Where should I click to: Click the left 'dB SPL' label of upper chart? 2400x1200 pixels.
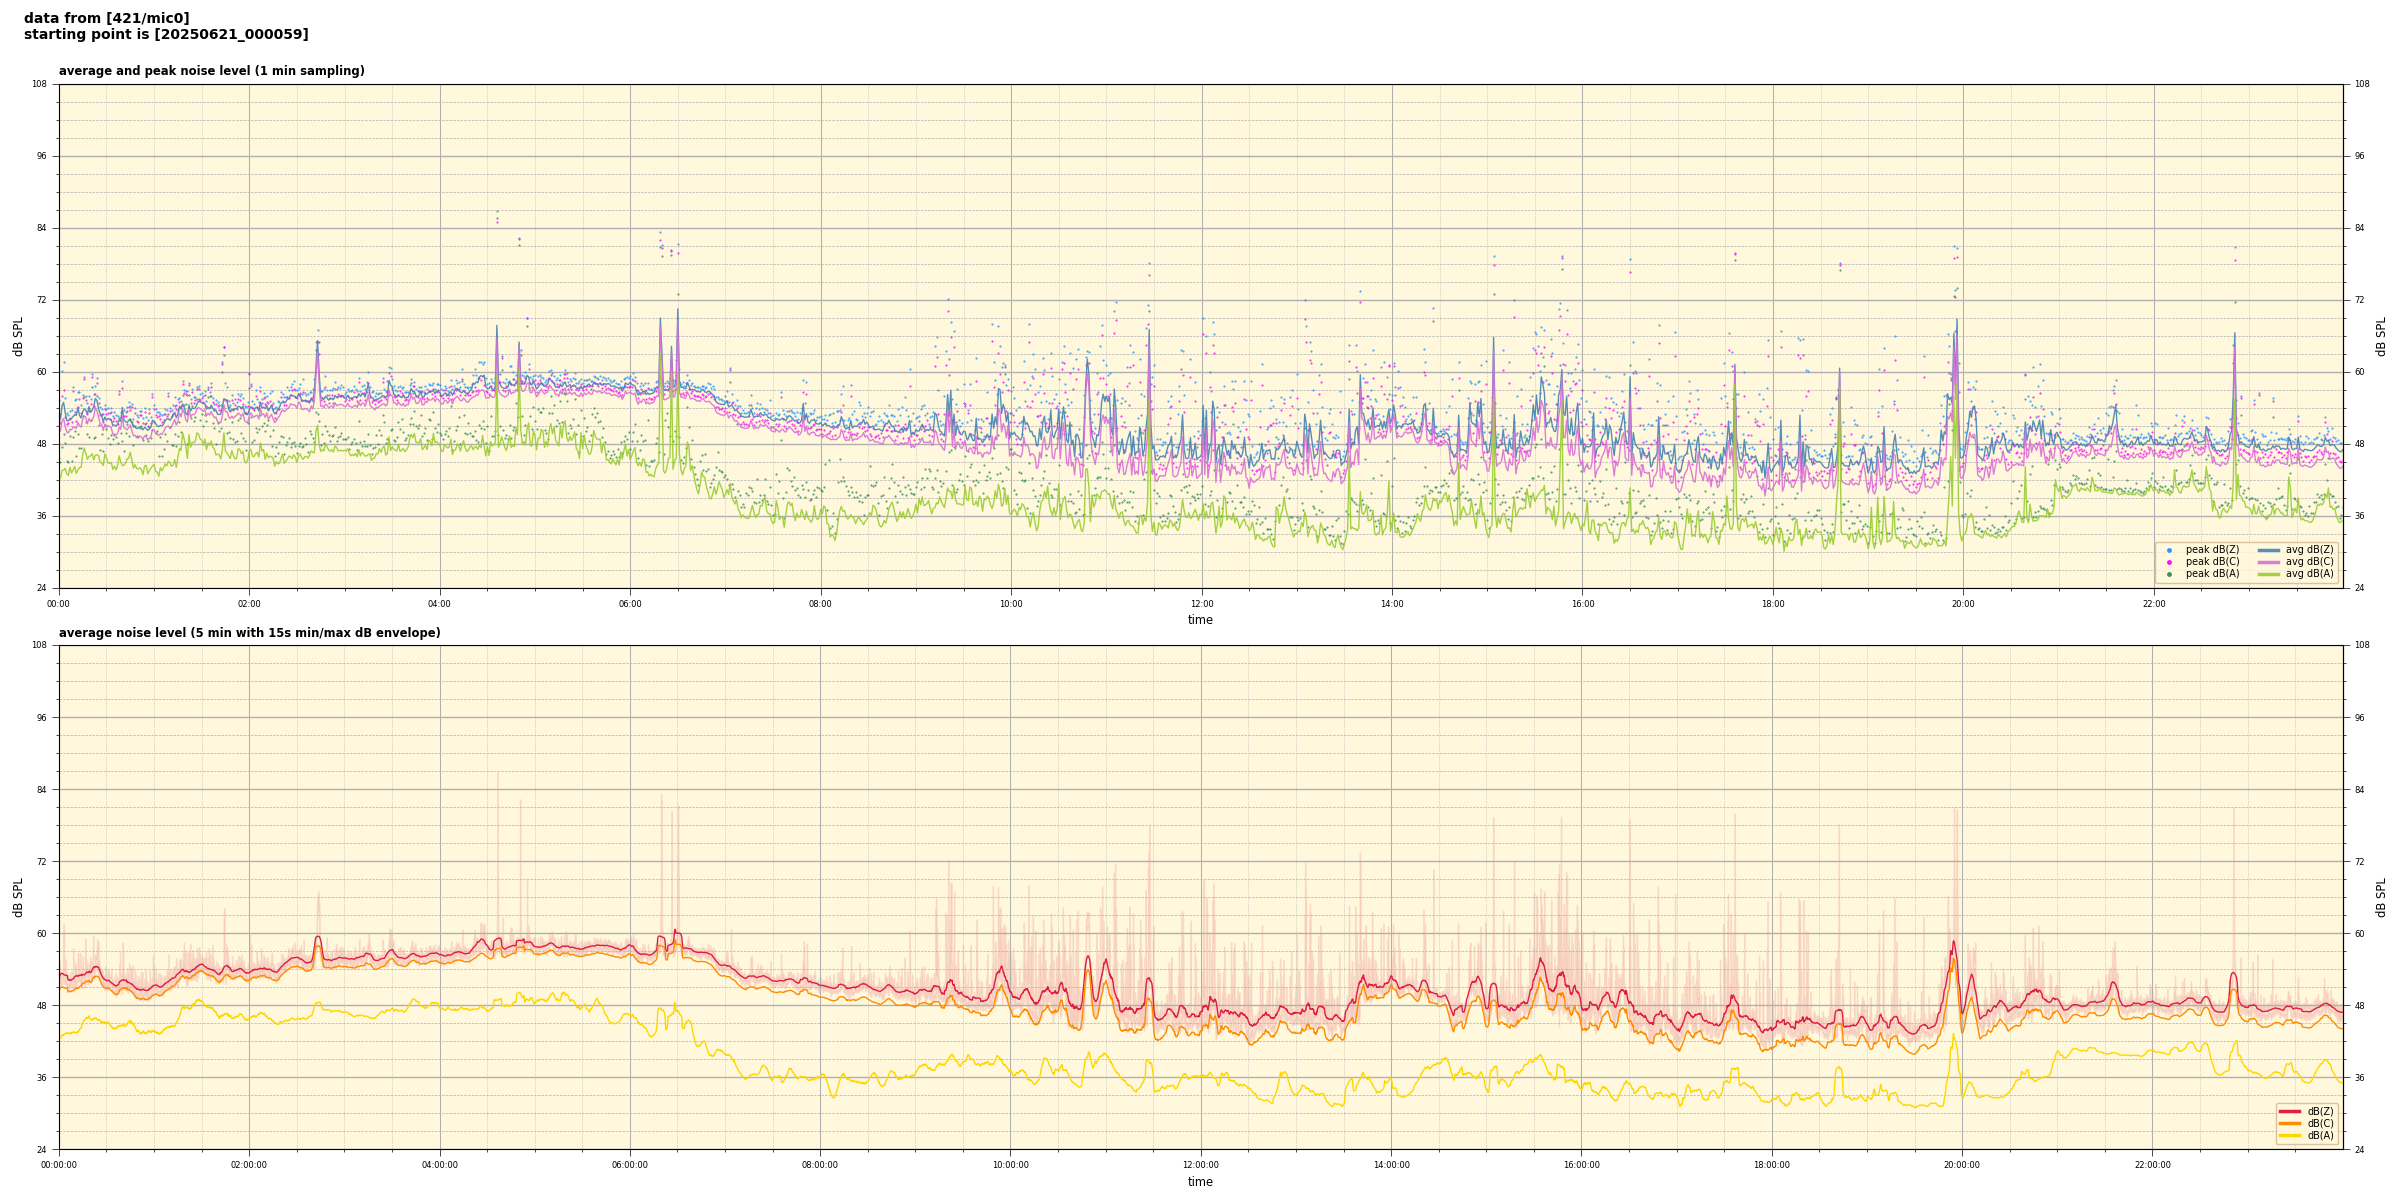pyautogui.click(x=18, y=336)
